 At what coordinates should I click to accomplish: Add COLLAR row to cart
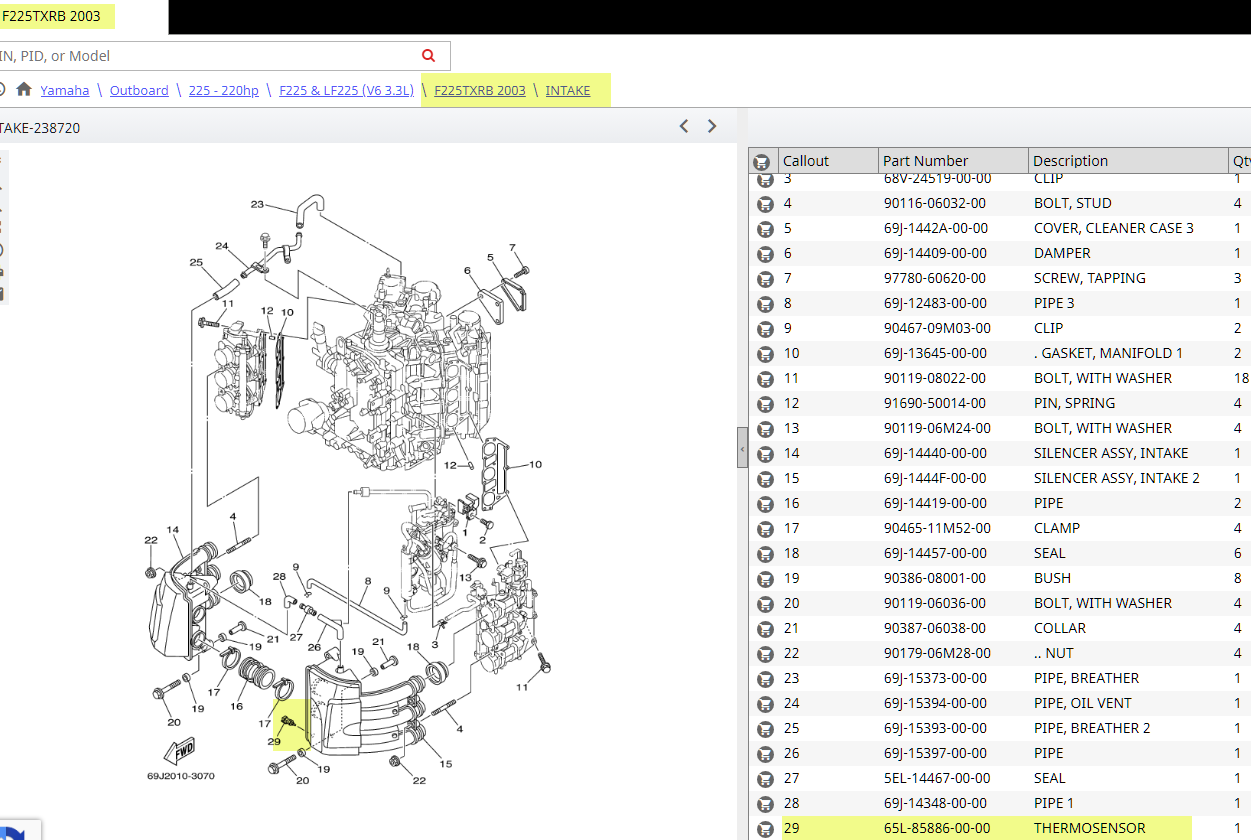pyautogui.click(x=765, y=628)
